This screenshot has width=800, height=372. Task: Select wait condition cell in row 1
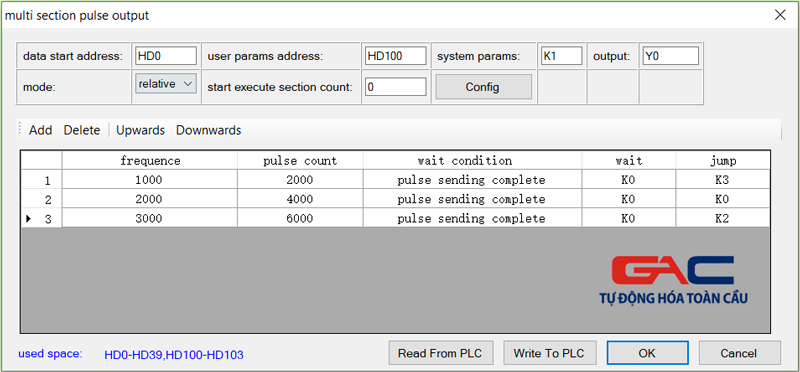[x=472, y=180]
